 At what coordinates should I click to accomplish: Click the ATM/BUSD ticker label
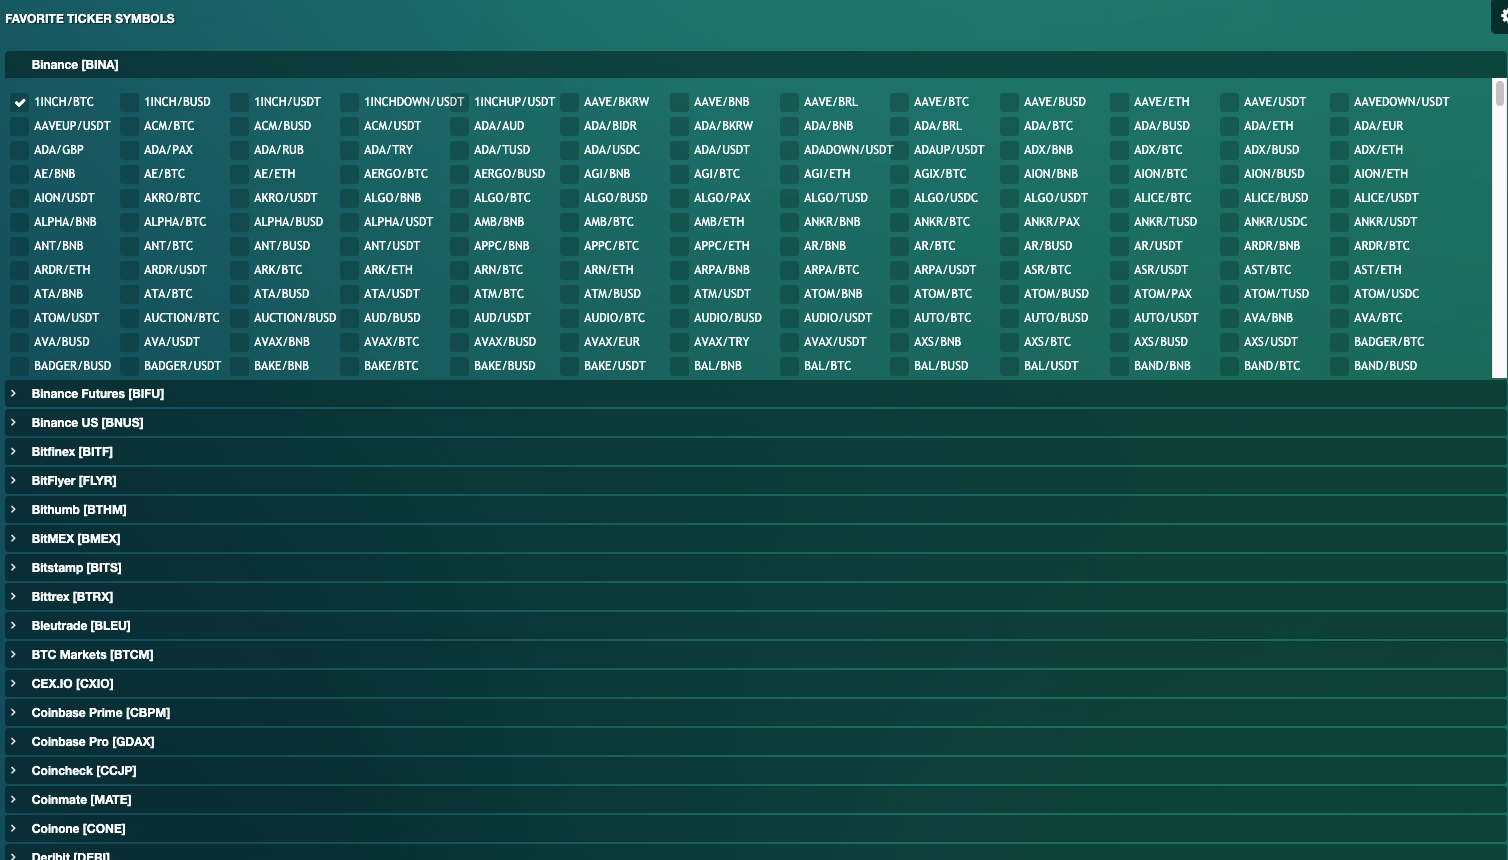pyautogui.click(x=612, y=294)
